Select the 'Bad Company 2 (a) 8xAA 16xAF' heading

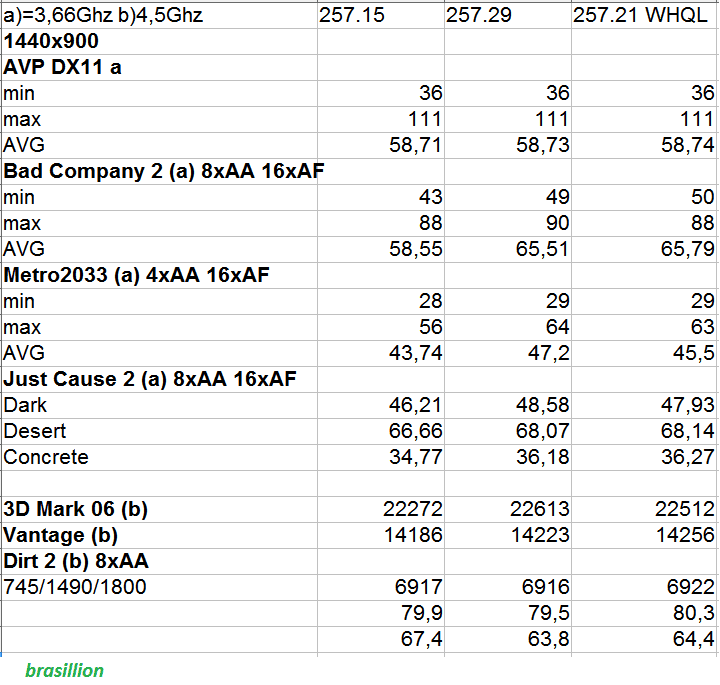pos(163,172)
